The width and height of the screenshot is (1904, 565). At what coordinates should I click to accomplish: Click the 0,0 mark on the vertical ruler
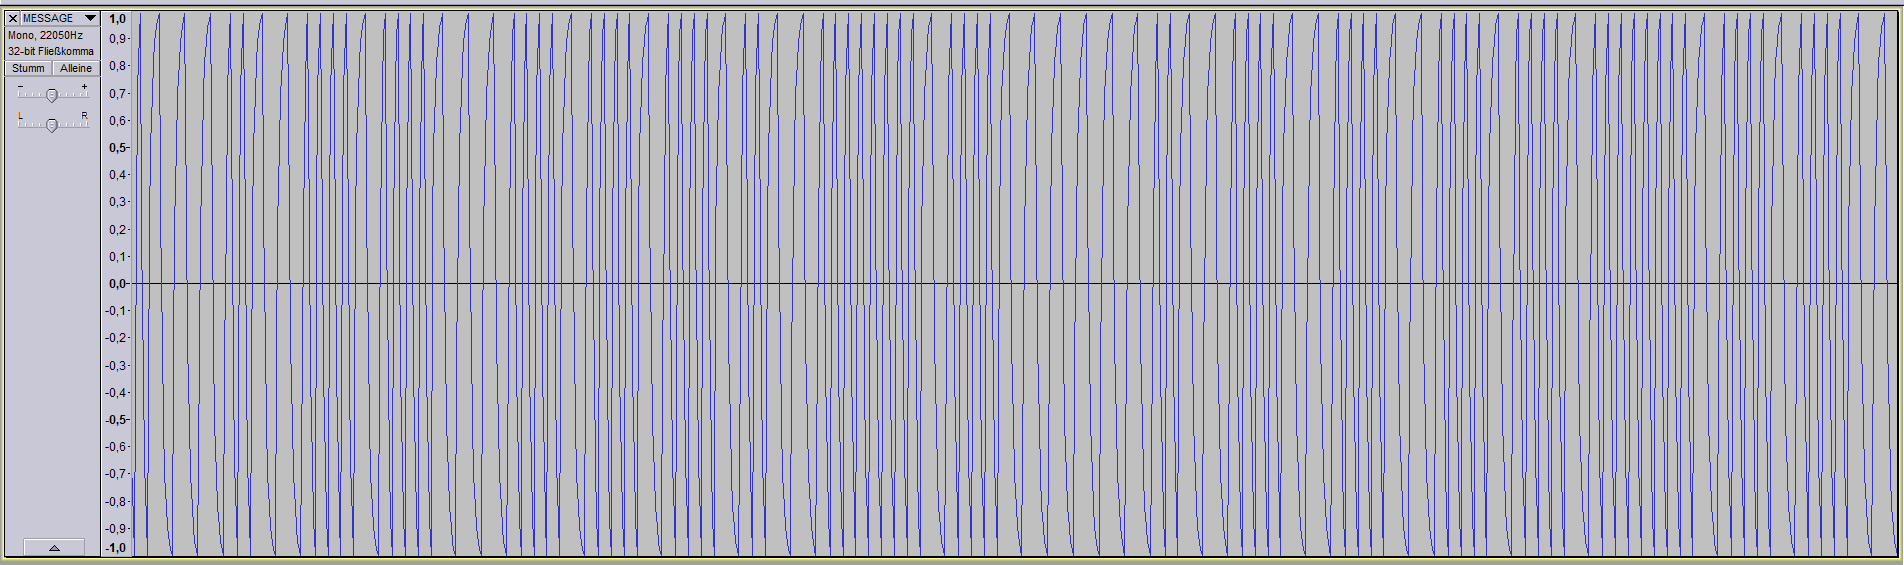(117, 284)
